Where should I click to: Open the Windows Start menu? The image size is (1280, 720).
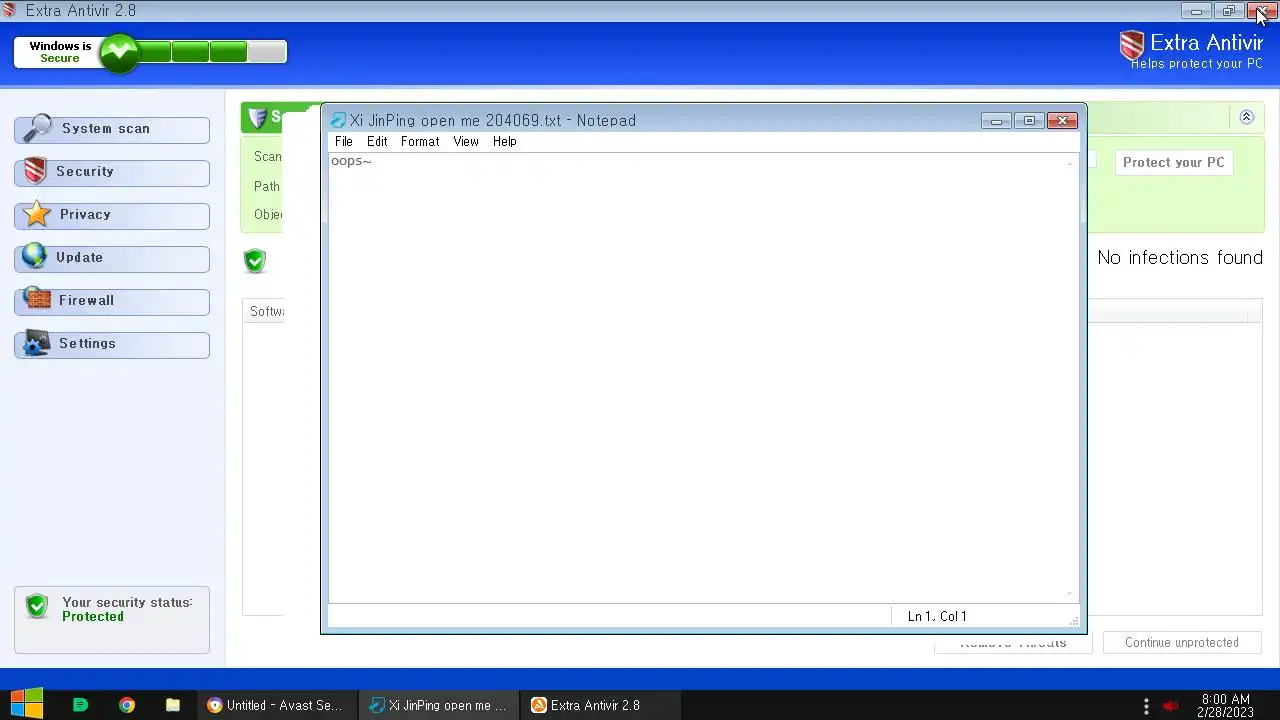click(27, 704)
